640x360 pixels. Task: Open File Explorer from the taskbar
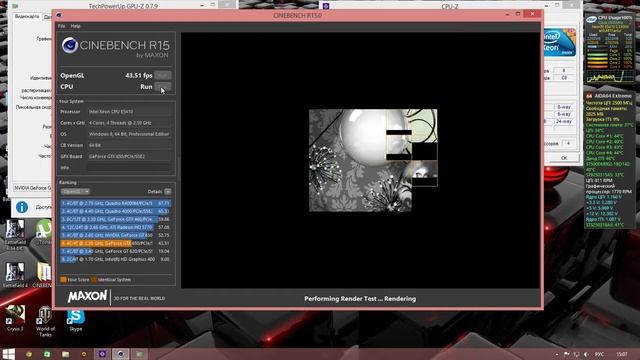(x=65, y=354)
